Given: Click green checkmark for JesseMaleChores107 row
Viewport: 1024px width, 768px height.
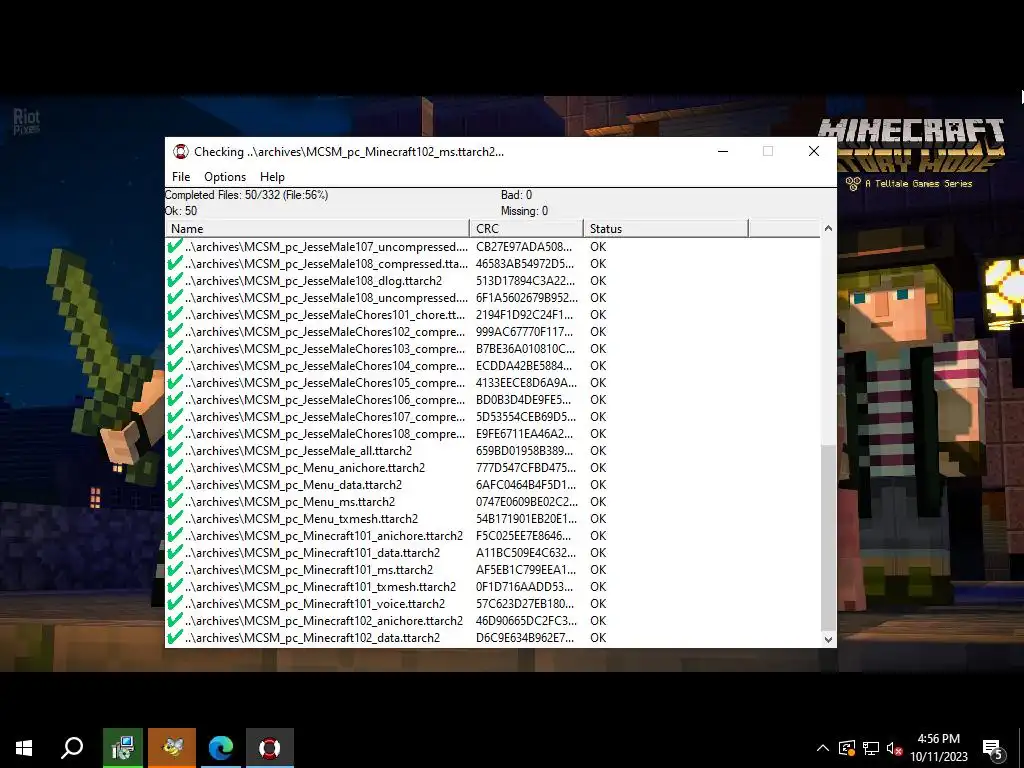Looking at the screenshot, I should click(174, 416).
